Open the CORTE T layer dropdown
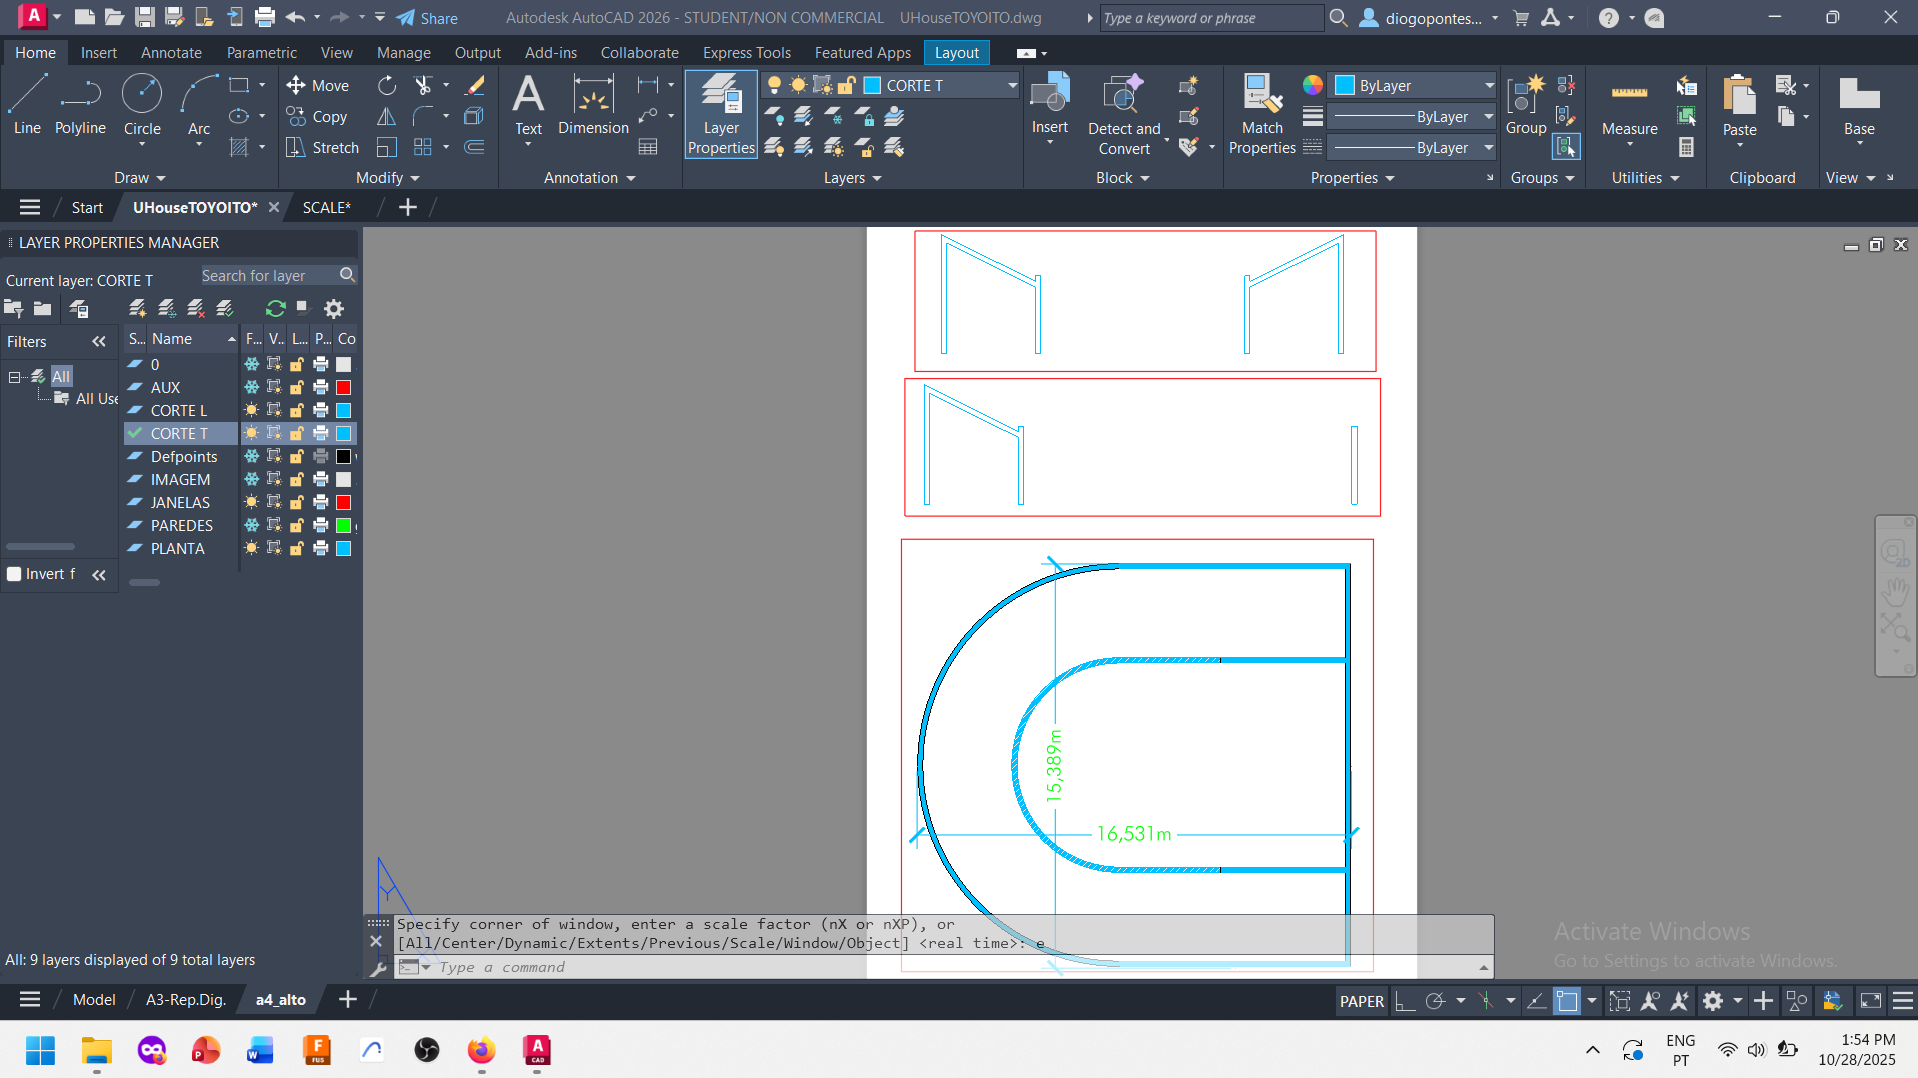The image size is (1918, 1078). coord(940,86)
